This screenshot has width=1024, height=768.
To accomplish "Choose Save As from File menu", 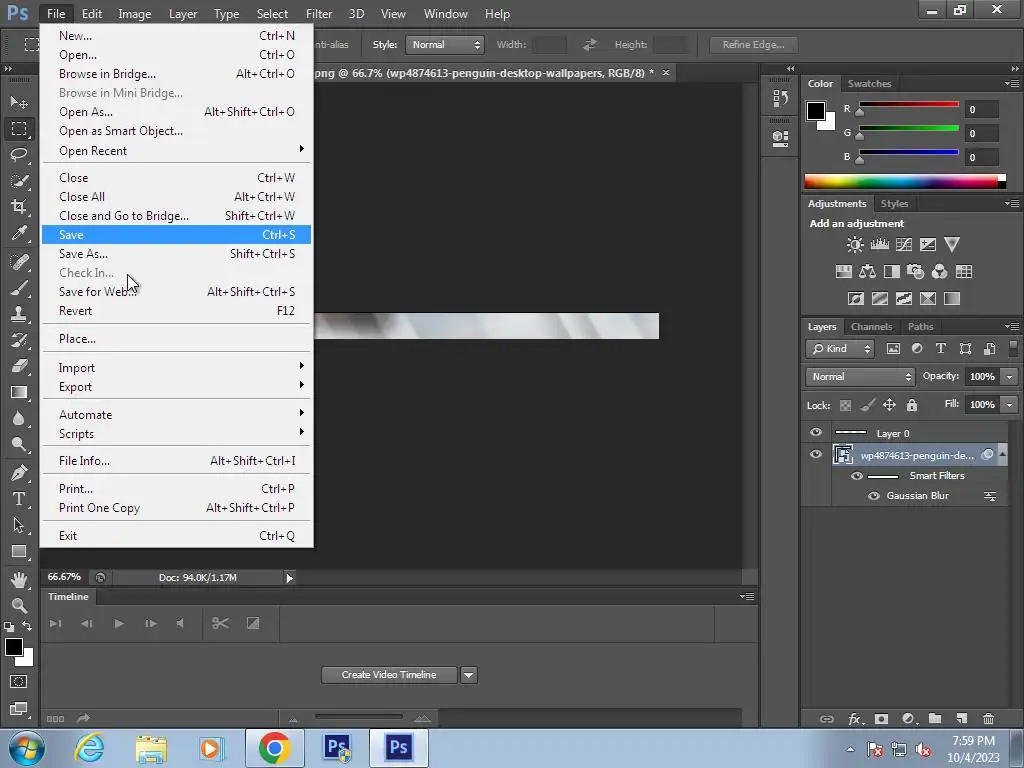I will (x=176, y=253).
